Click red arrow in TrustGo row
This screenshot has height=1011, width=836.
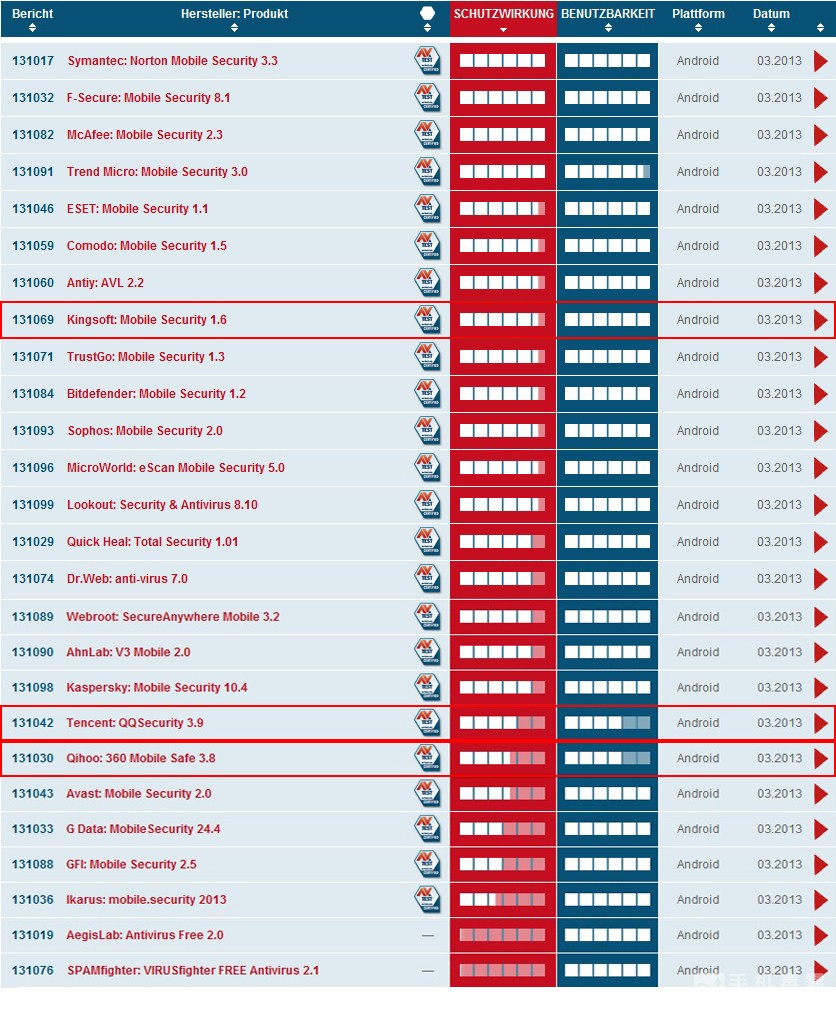[x=821, y=357]
